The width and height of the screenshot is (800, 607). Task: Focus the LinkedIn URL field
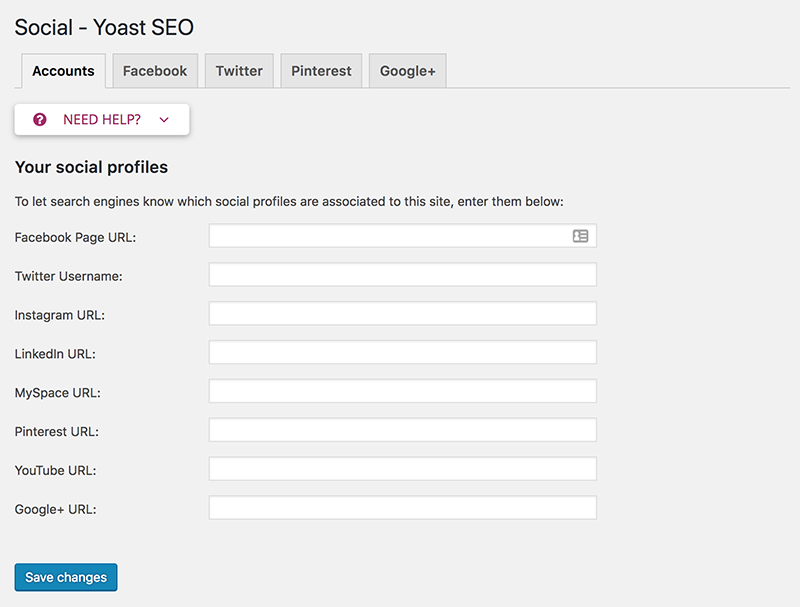(403, 352)
